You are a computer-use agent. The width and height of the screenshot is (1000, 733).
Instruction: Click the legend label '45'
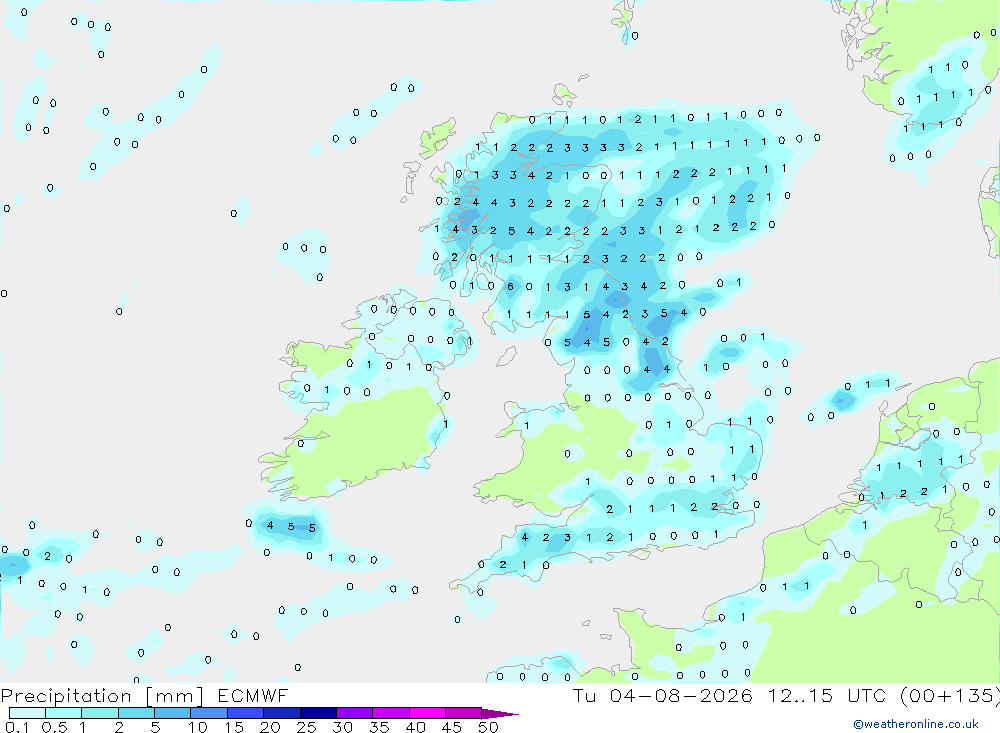(x=452, y=727)
